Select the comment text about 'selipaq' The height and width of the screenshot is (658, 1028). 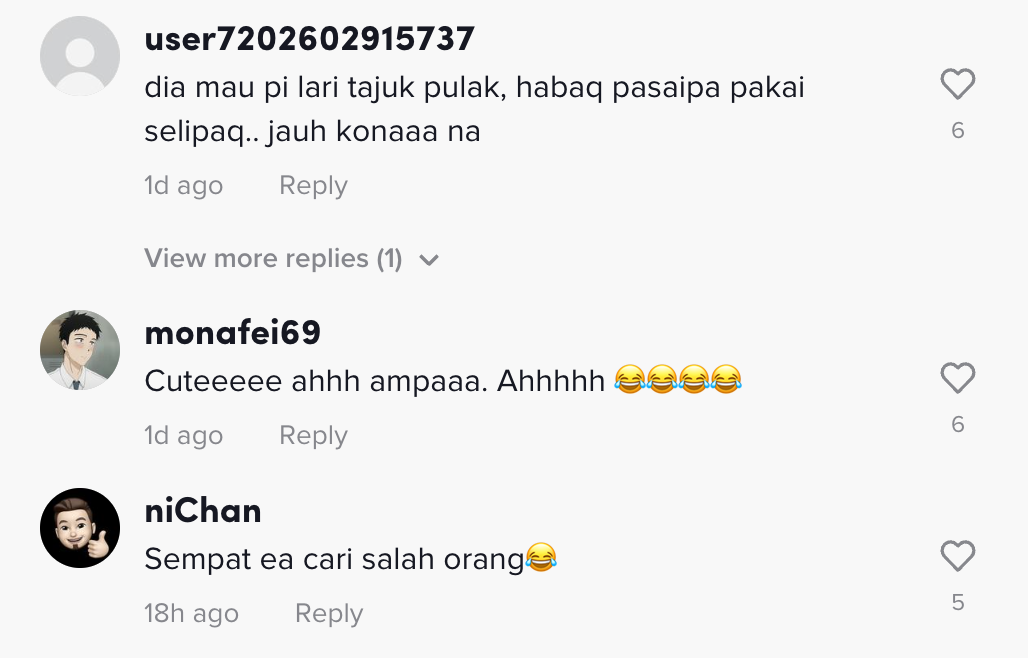[x=474, y=109]
